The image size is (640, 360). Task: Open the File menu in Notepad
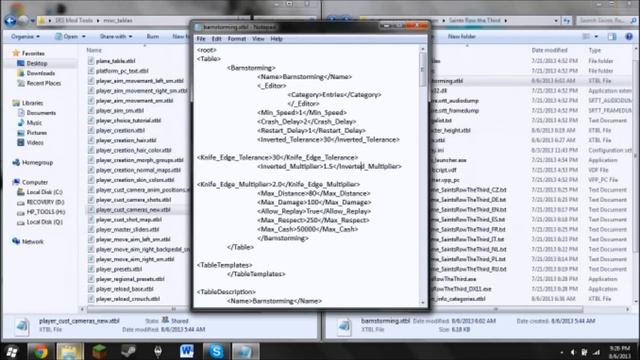coord(201,39)
